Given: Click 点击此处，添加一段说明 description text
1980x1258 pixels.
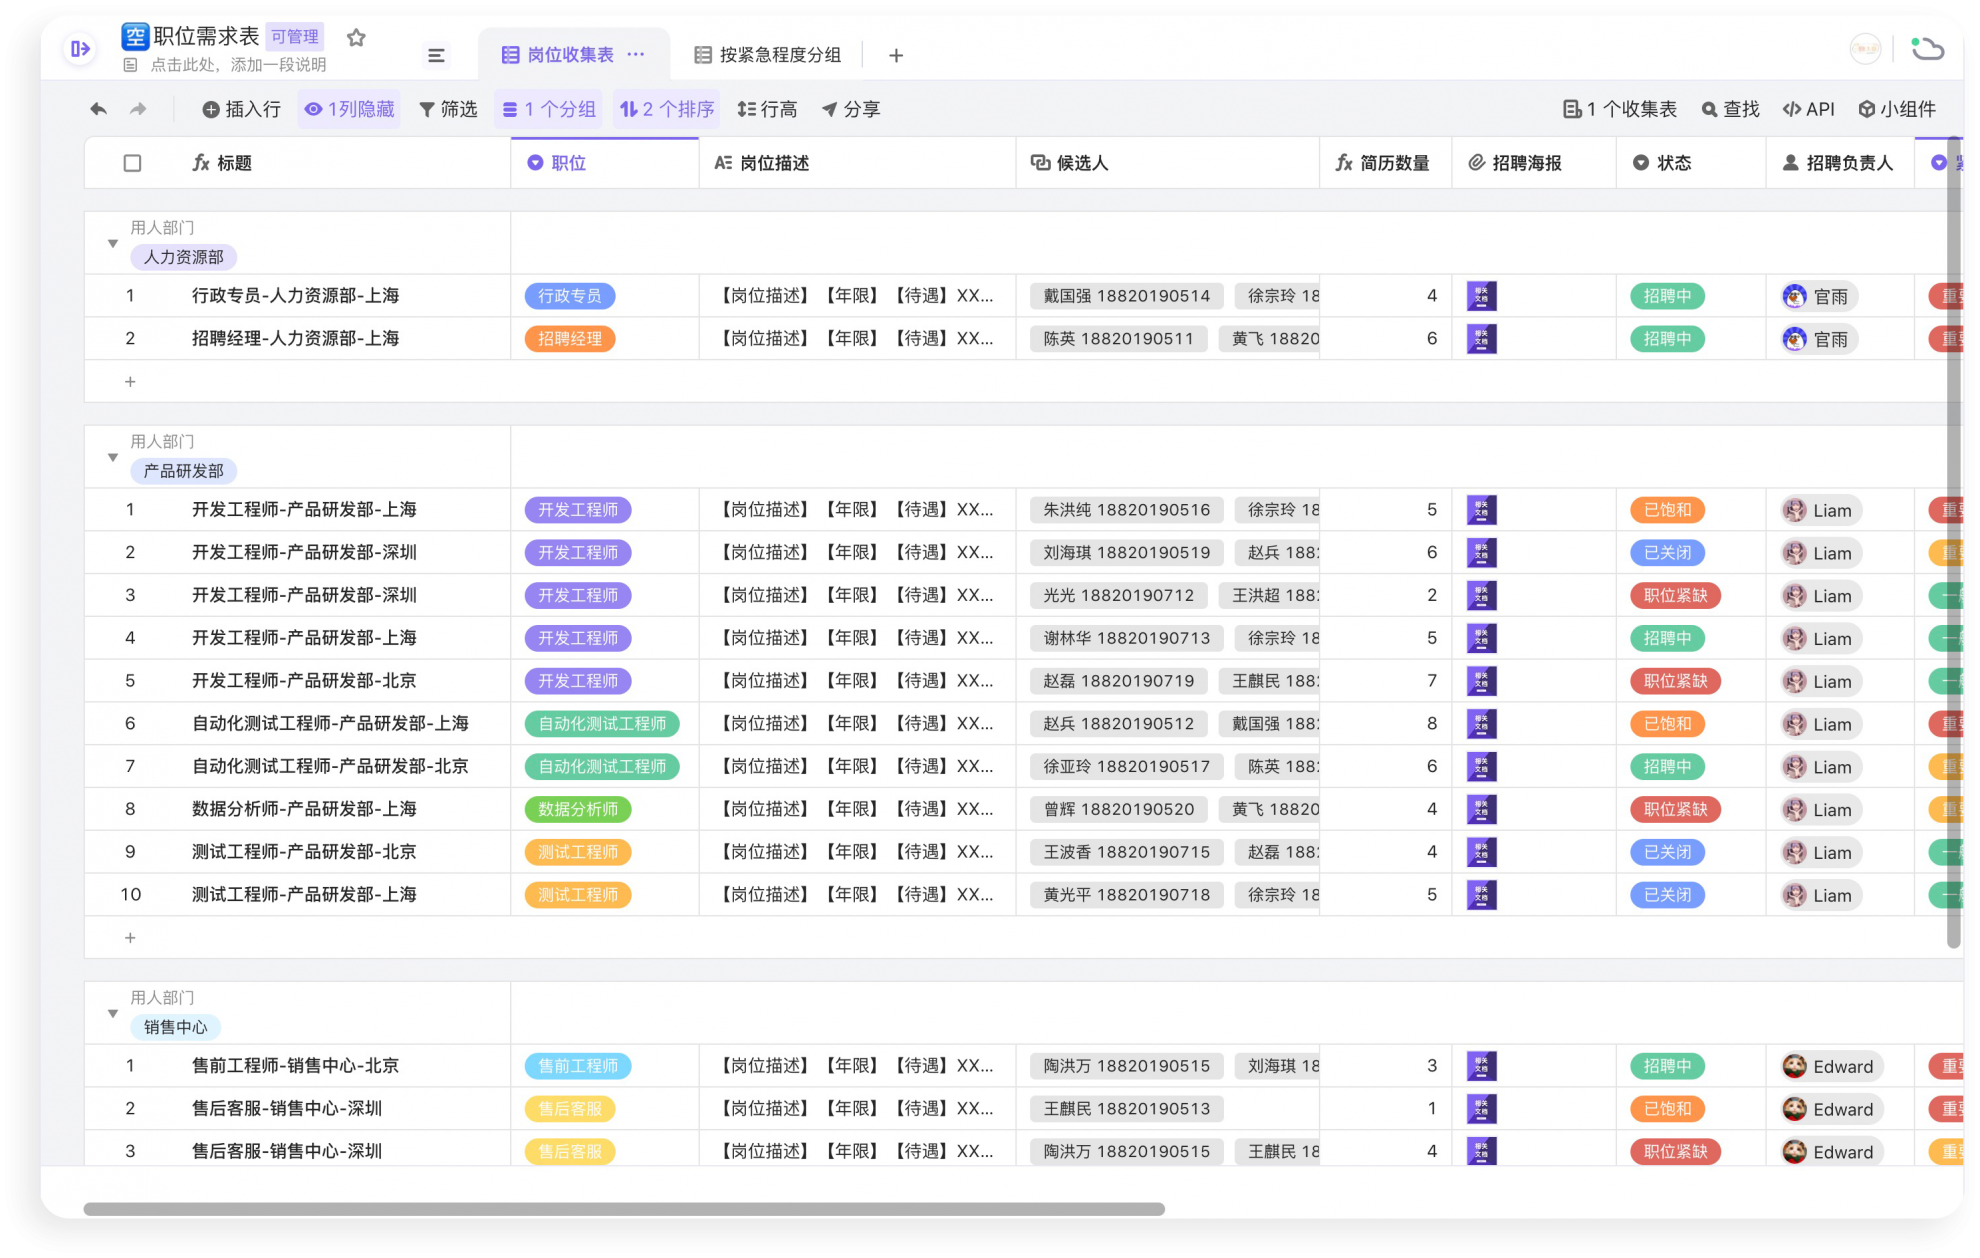Looking at the screenshot, I should pyautogui.click(x=238, y=65).
